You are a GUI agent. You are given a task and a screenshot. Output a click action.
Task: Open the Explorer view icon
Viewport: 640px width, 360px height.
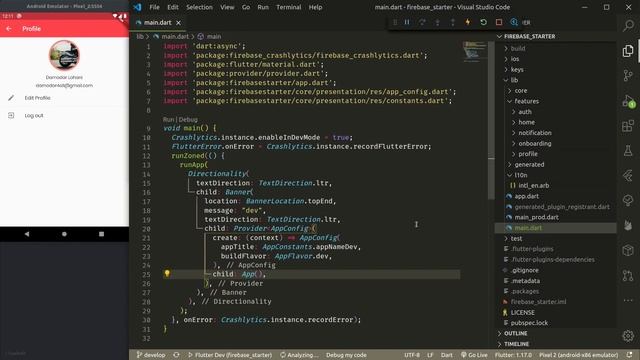pos(628,51)
